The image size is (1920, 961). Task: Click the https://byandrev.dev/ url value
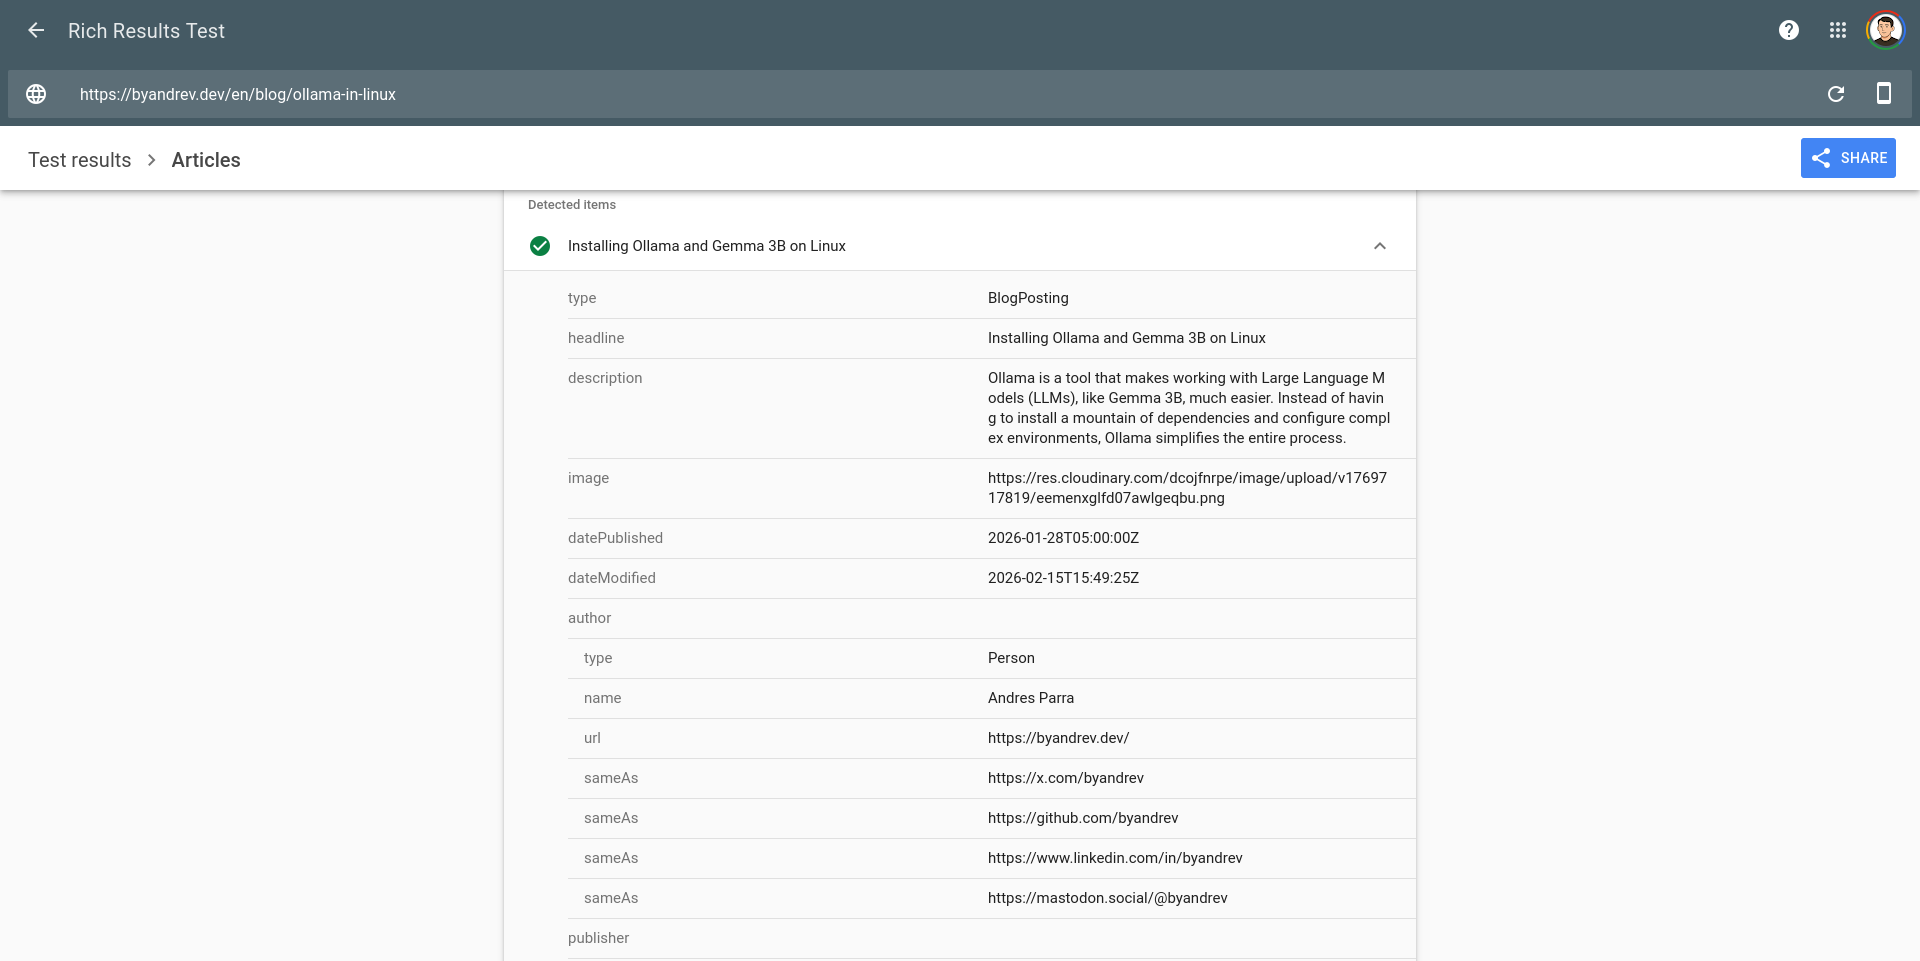(1058, 738)
